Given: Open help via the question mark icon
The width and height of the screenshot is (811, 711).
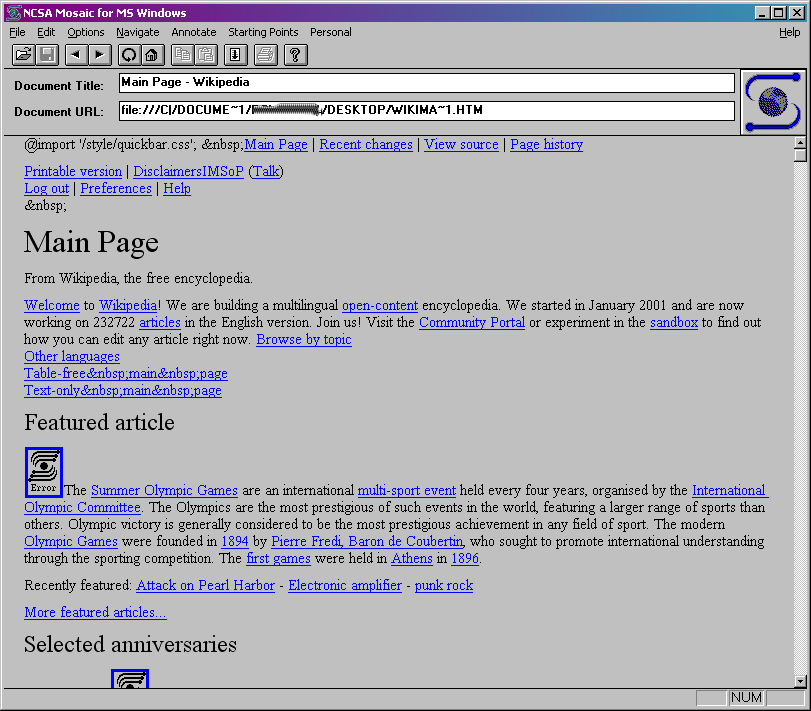Looking at the screenshot, I should tap(295, 55).
